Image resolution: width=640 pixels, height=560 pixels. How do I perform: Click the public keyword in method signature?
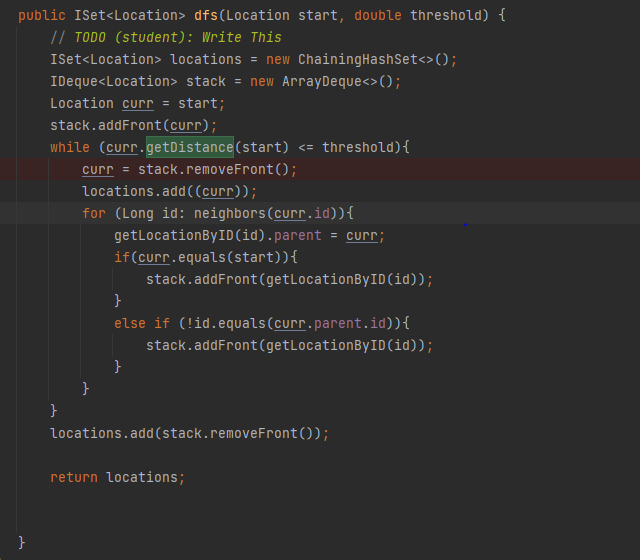[x=42, y=16]
